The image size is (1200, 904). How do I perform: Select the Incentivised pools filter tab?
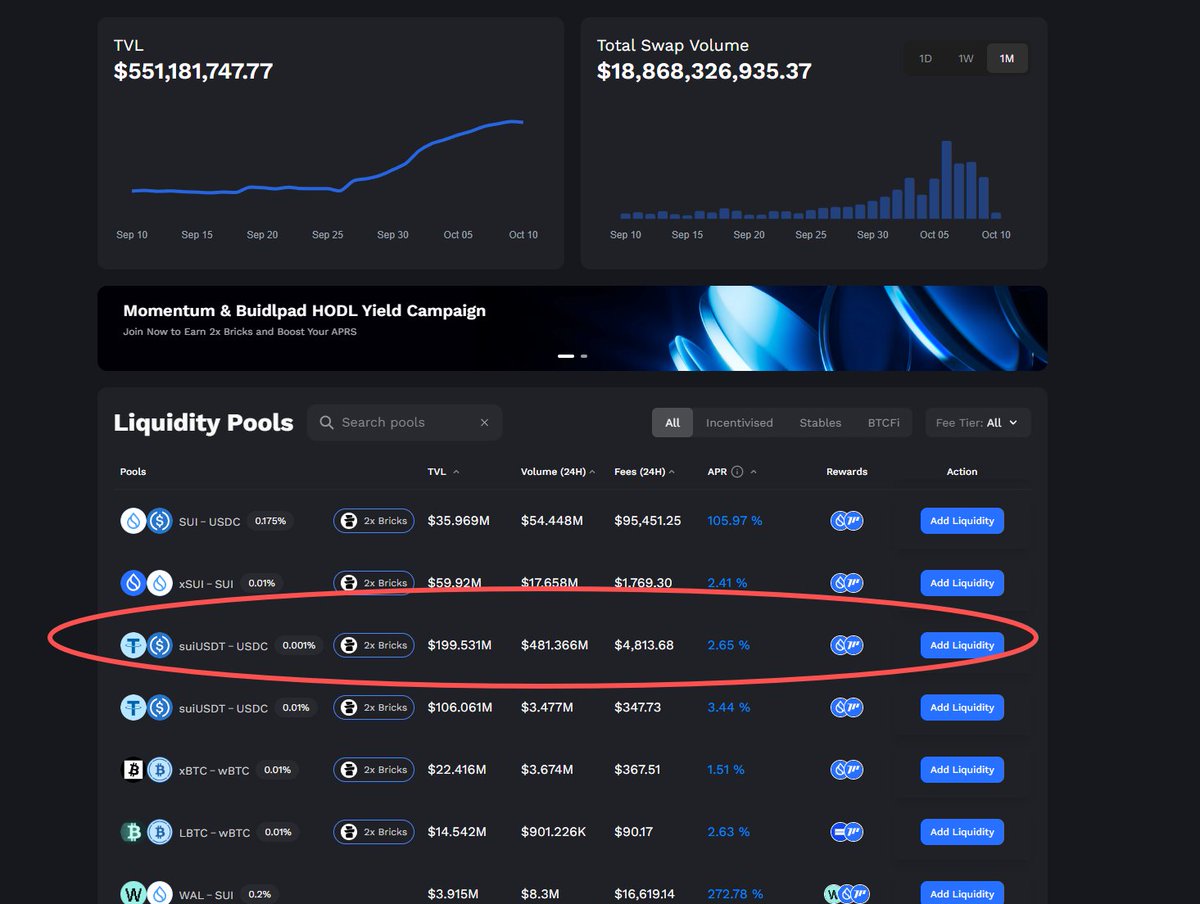[739, 423]
